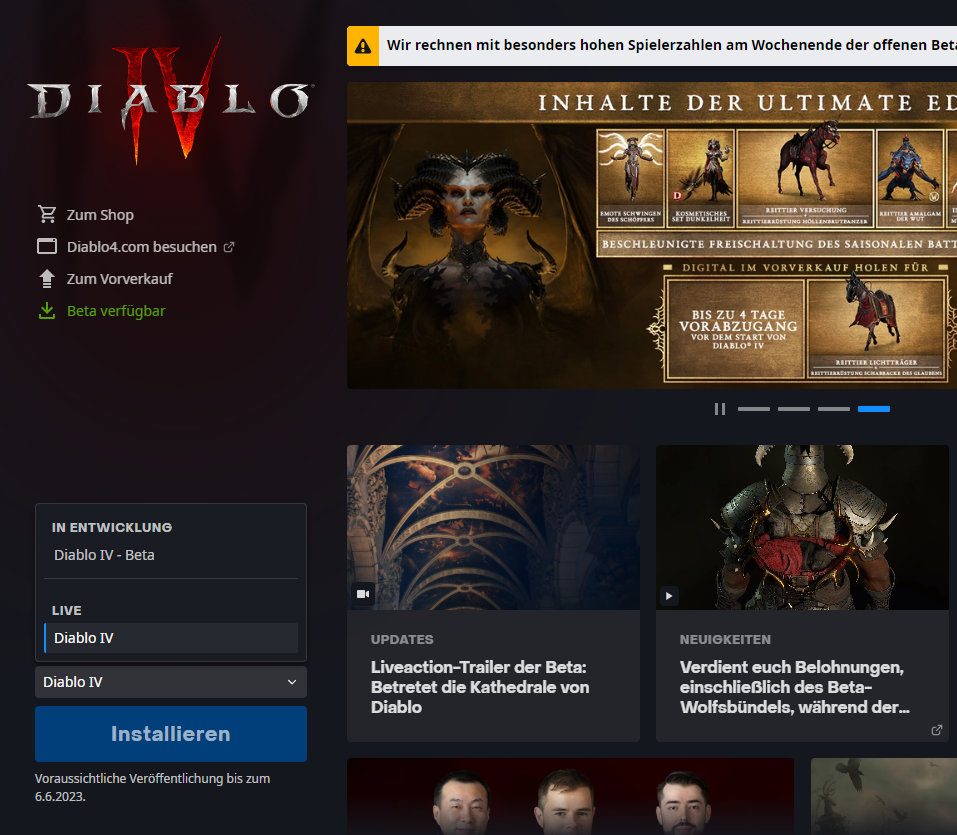Click the Voraussichtliche Veröffentlichung release date text

(153, 787)
